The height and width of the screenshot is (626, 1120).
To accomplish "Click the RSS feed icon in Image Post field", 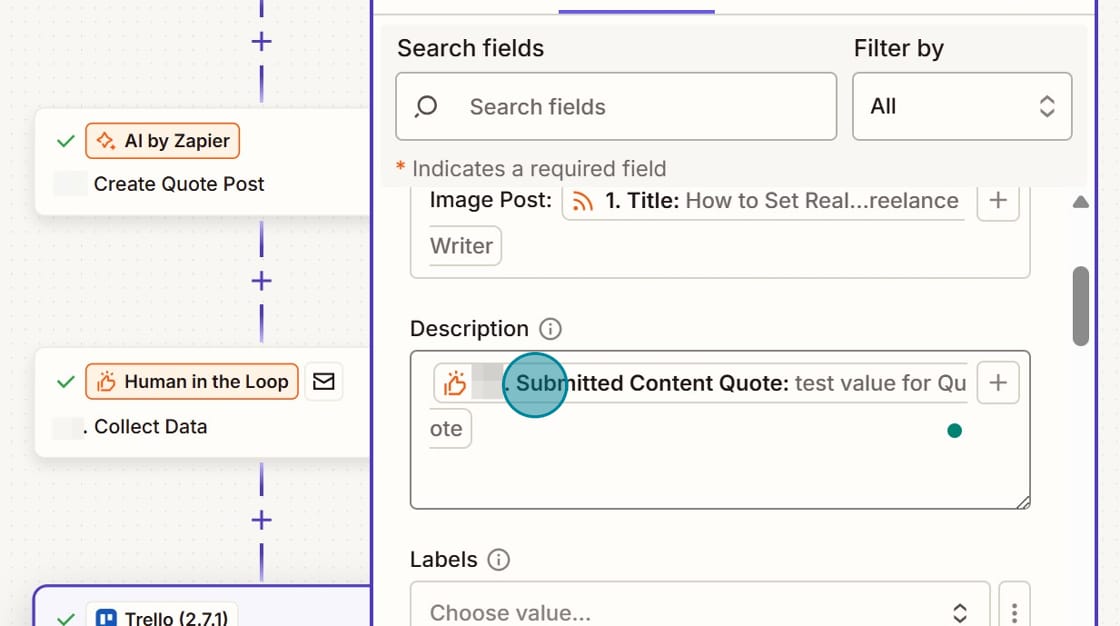I will coord(583,201).
